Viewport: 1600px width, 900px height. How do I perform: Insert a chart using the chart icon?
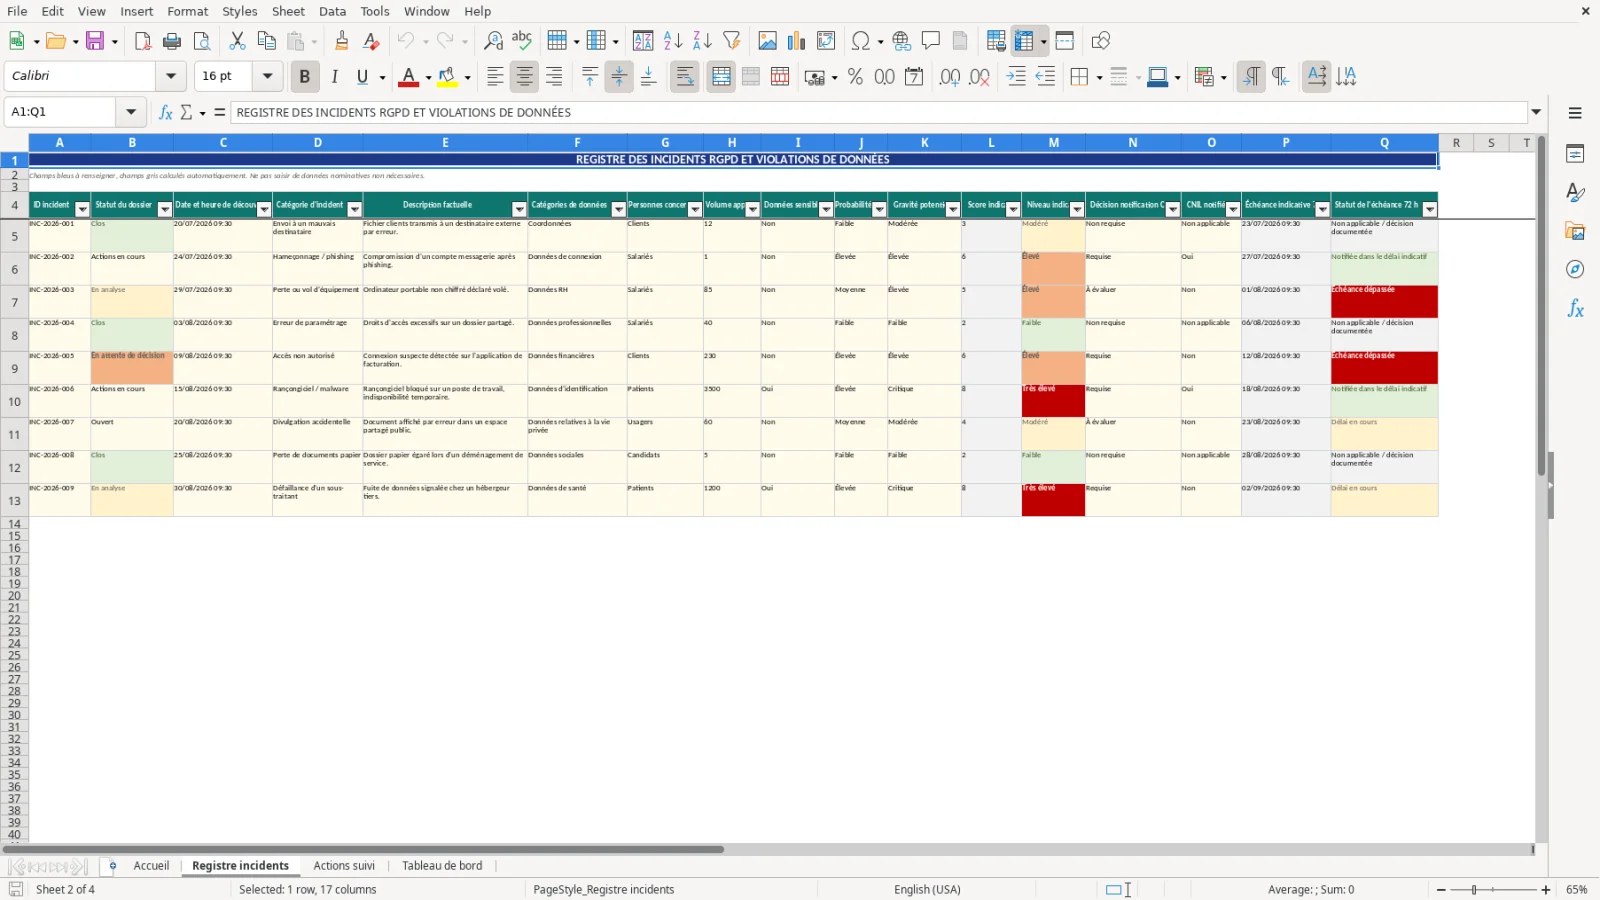797,41
